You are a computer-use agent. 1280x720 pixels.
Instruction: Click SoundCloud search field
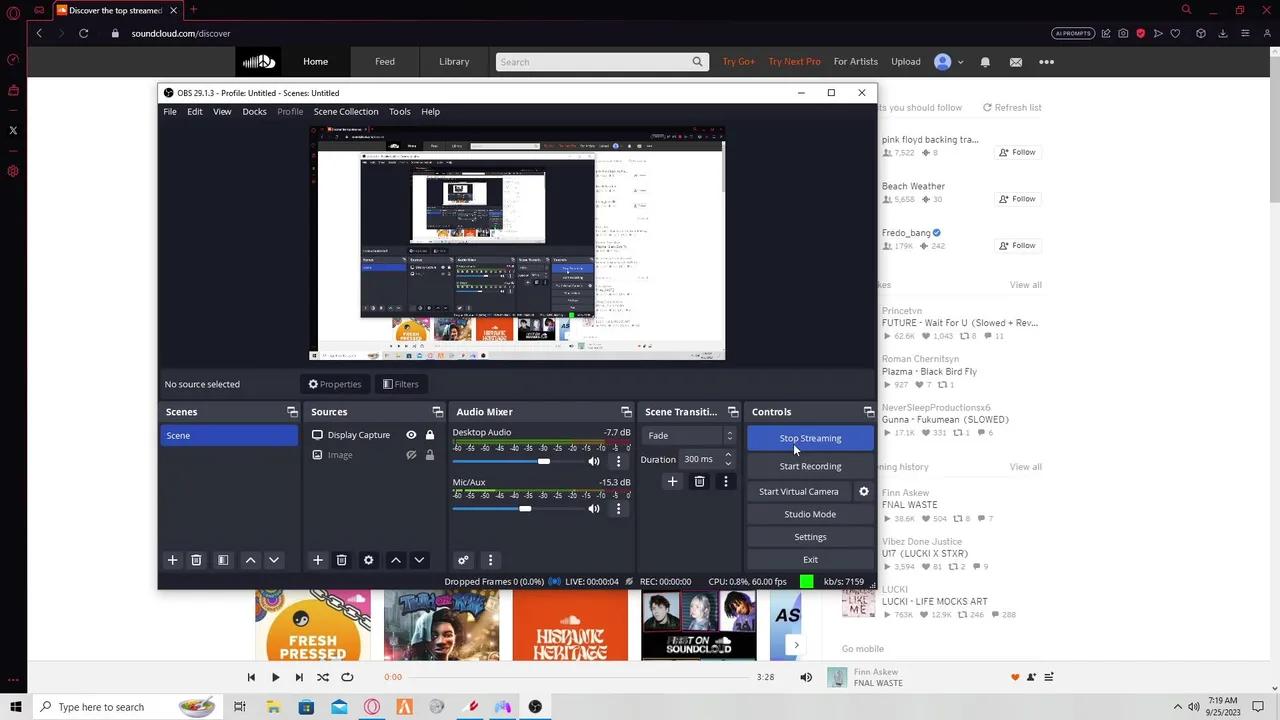(602, 62)
